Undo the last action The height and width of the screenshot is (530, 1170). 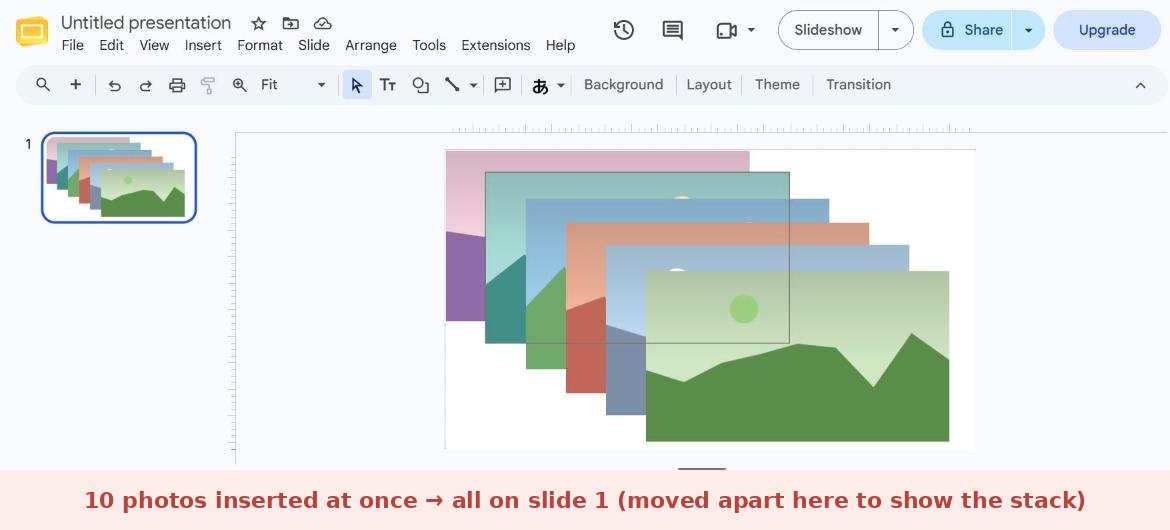pyautogui.click(x=114, y=85)
